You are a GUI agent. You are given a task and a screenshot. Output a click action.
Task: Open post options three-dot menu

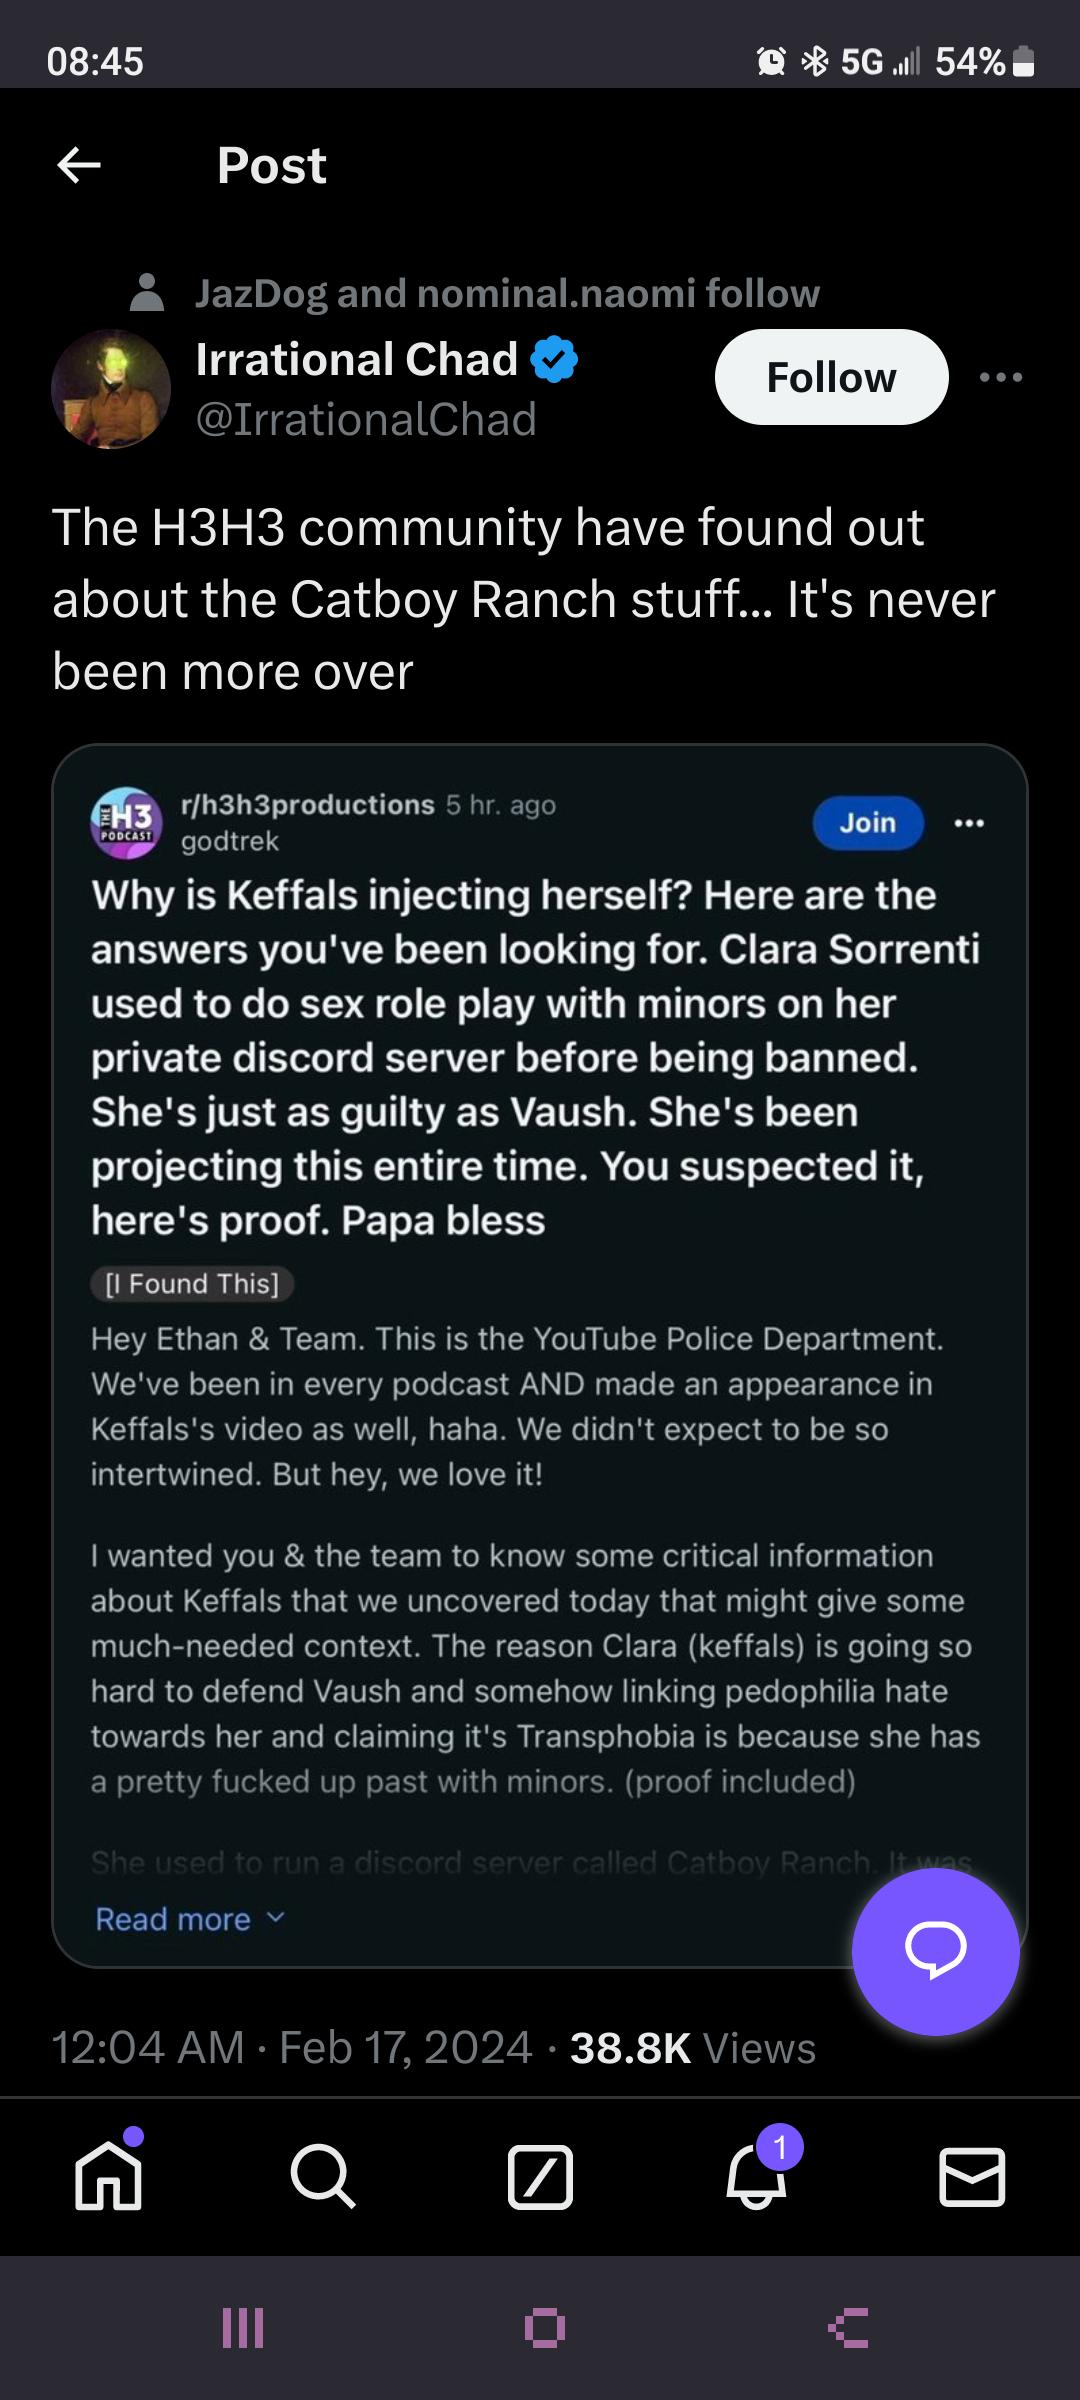pyautogui.click(x=1001, y=377)
